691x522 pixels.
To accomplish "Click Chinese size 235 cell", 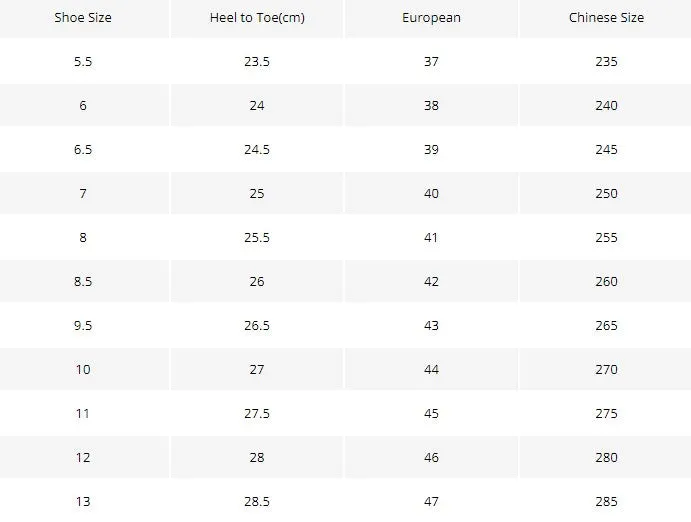I will [x=606, y=61].
